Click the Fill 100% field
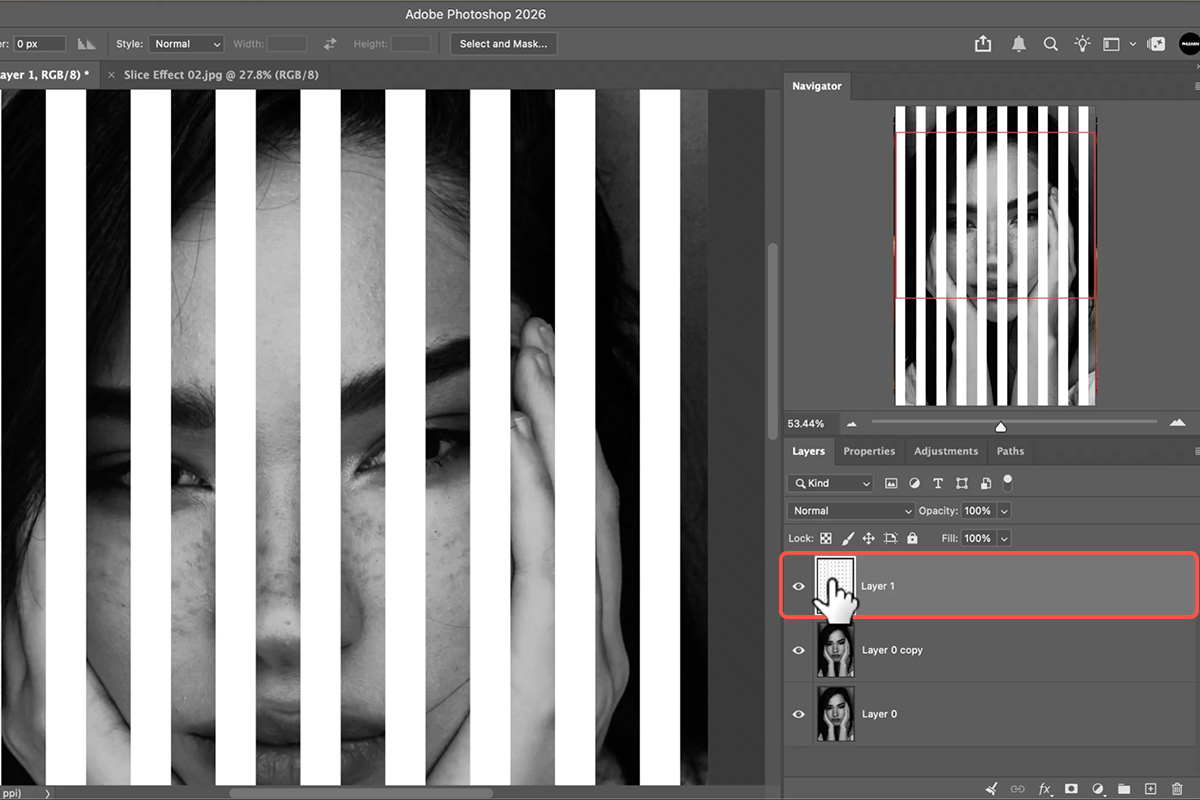Image resolution: width=1200 pixels, height=800 pixels. (979, 538)
